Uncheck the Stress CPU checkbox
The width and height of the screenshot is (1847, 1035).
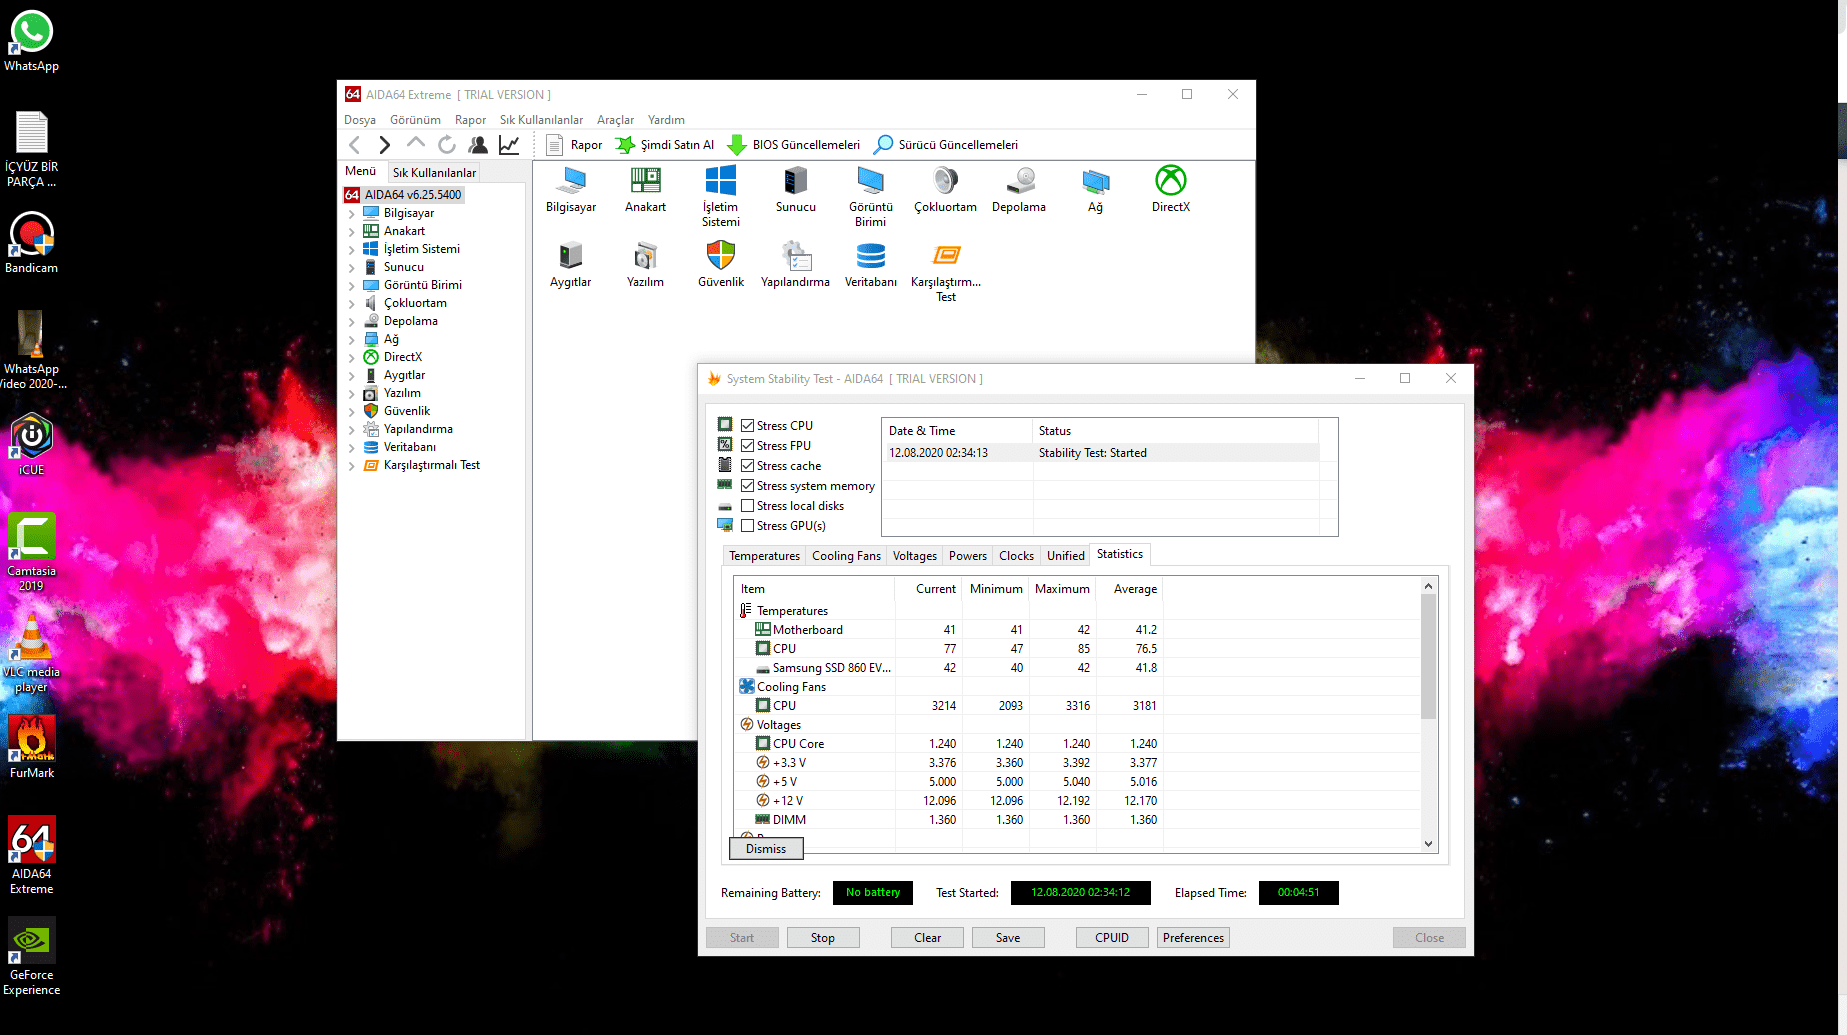coord(747,425)
